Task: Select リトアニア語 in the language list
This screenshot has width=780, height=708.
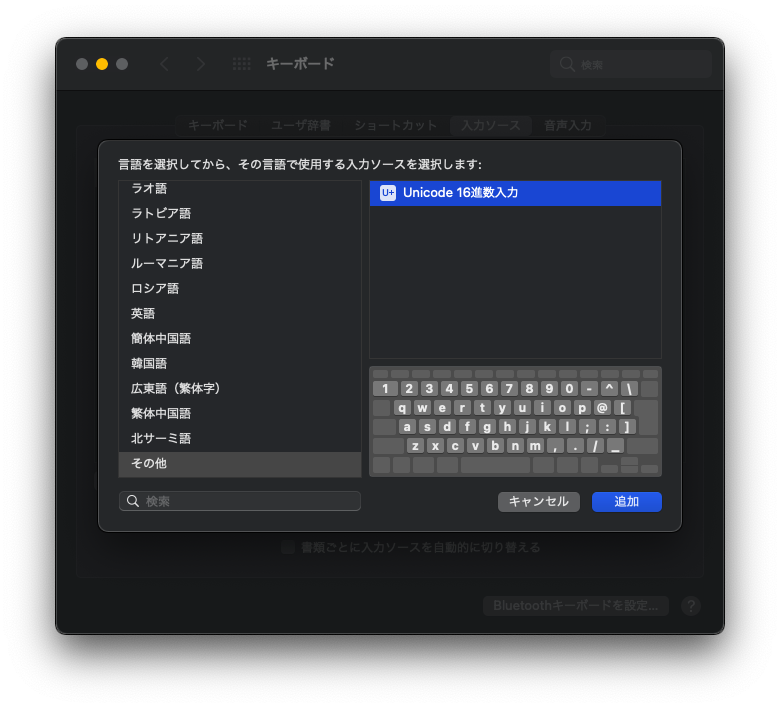Action: pyautogui.click(x=240, y=238)
